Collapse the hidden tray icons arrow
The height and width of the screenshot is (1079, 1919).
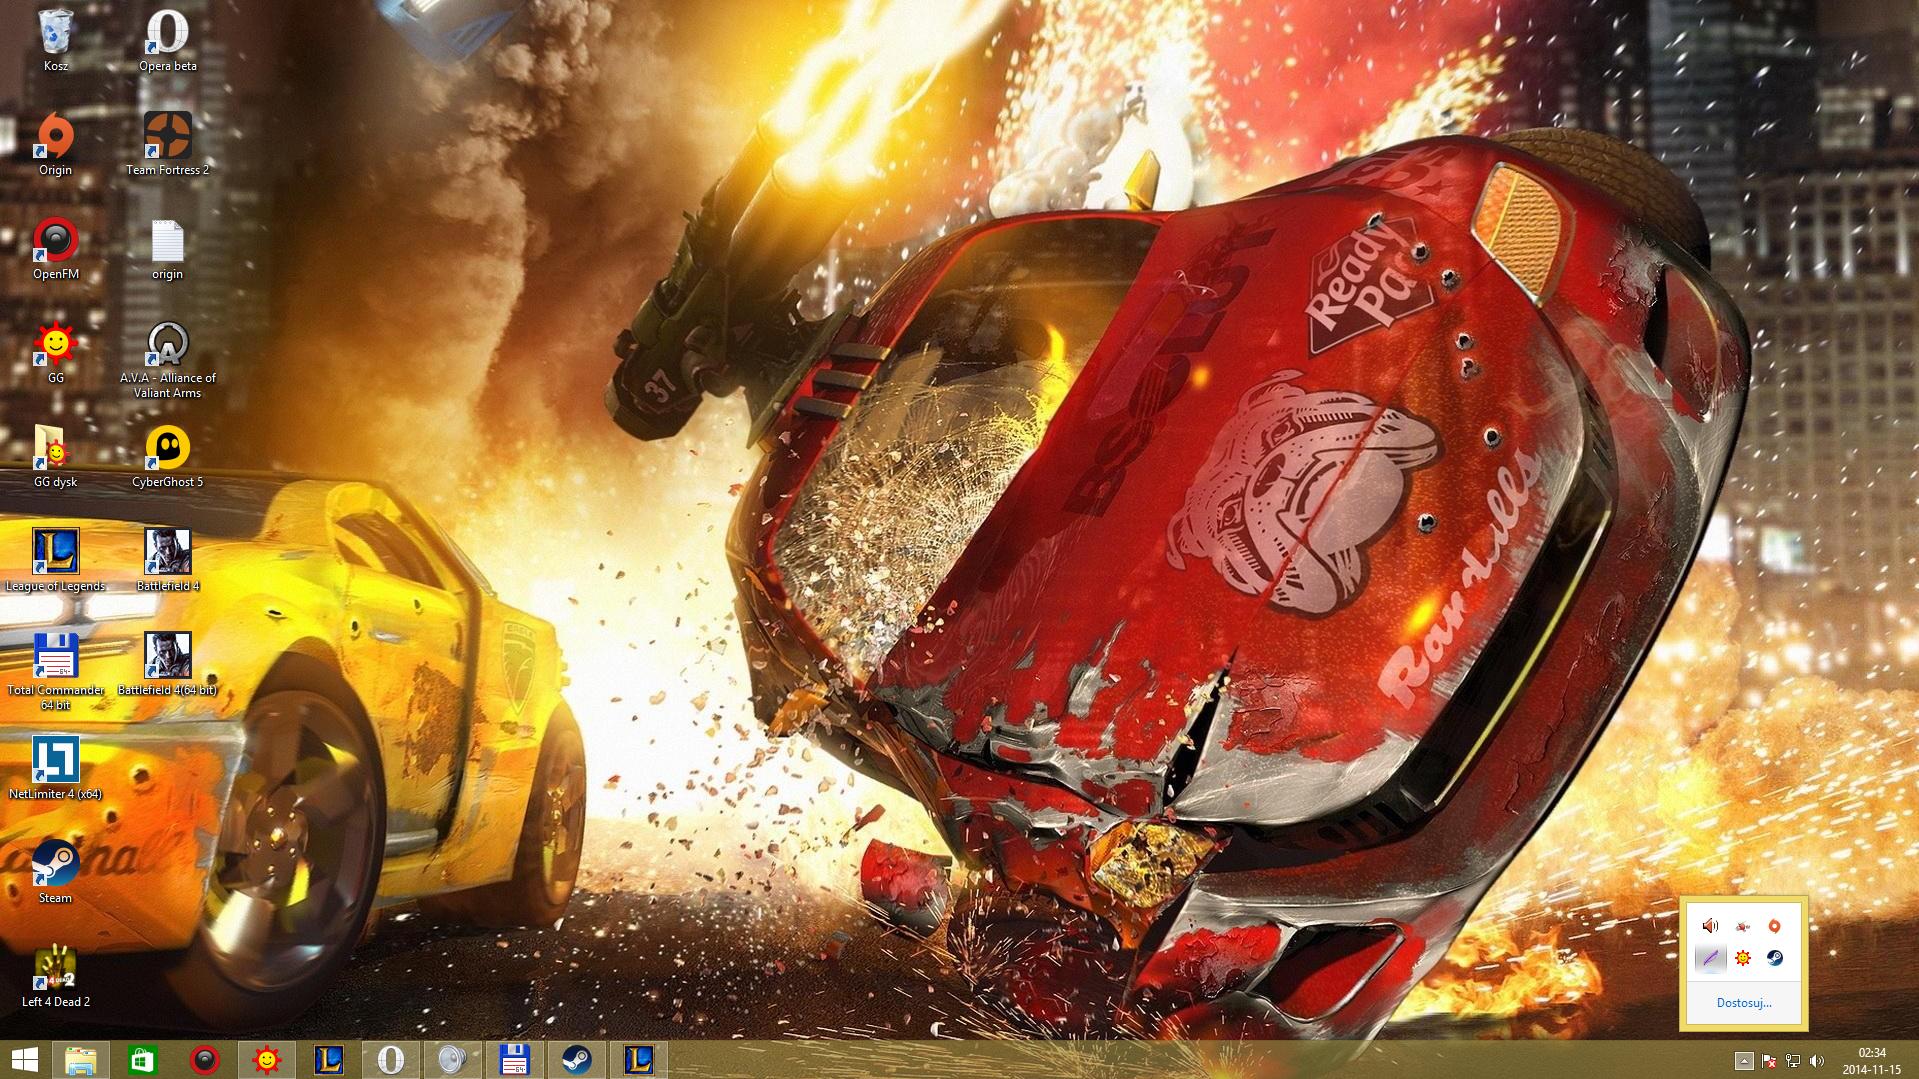(1744, 1061)
